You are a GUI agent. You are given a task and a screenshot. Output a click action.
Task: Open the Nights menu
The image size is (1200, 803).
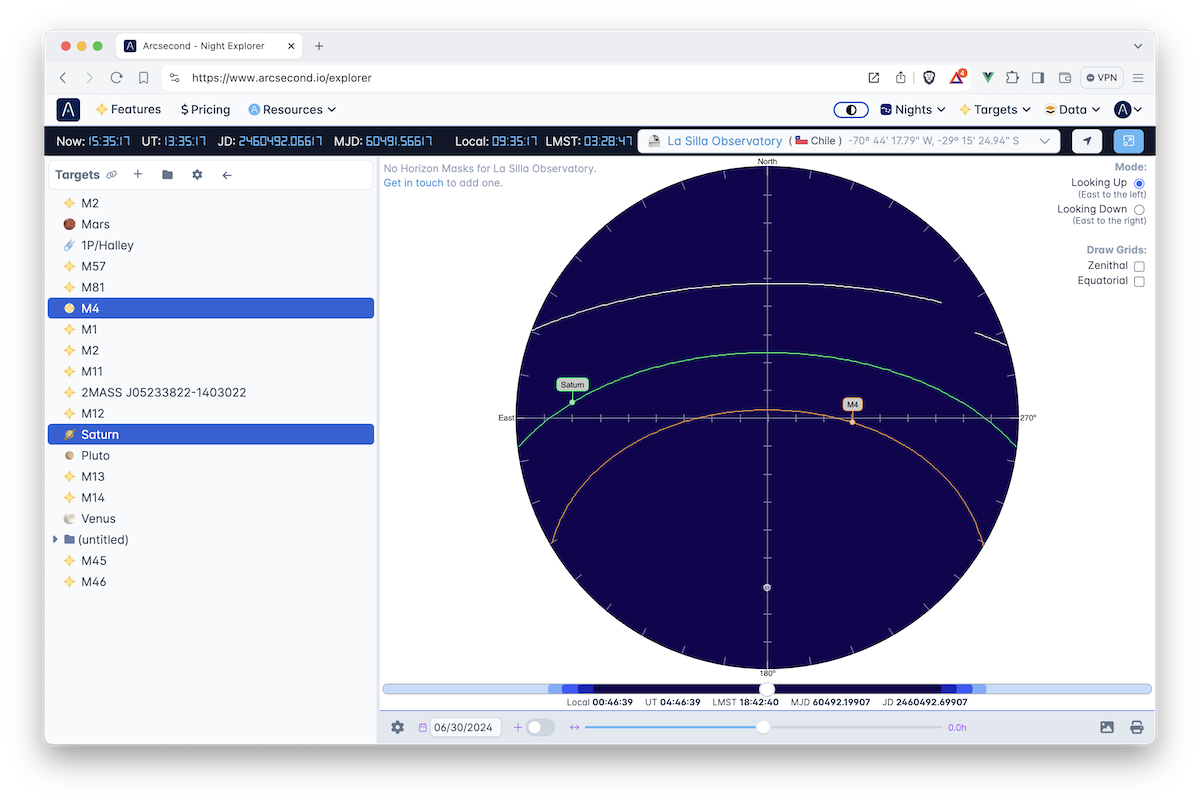(913, 110)
